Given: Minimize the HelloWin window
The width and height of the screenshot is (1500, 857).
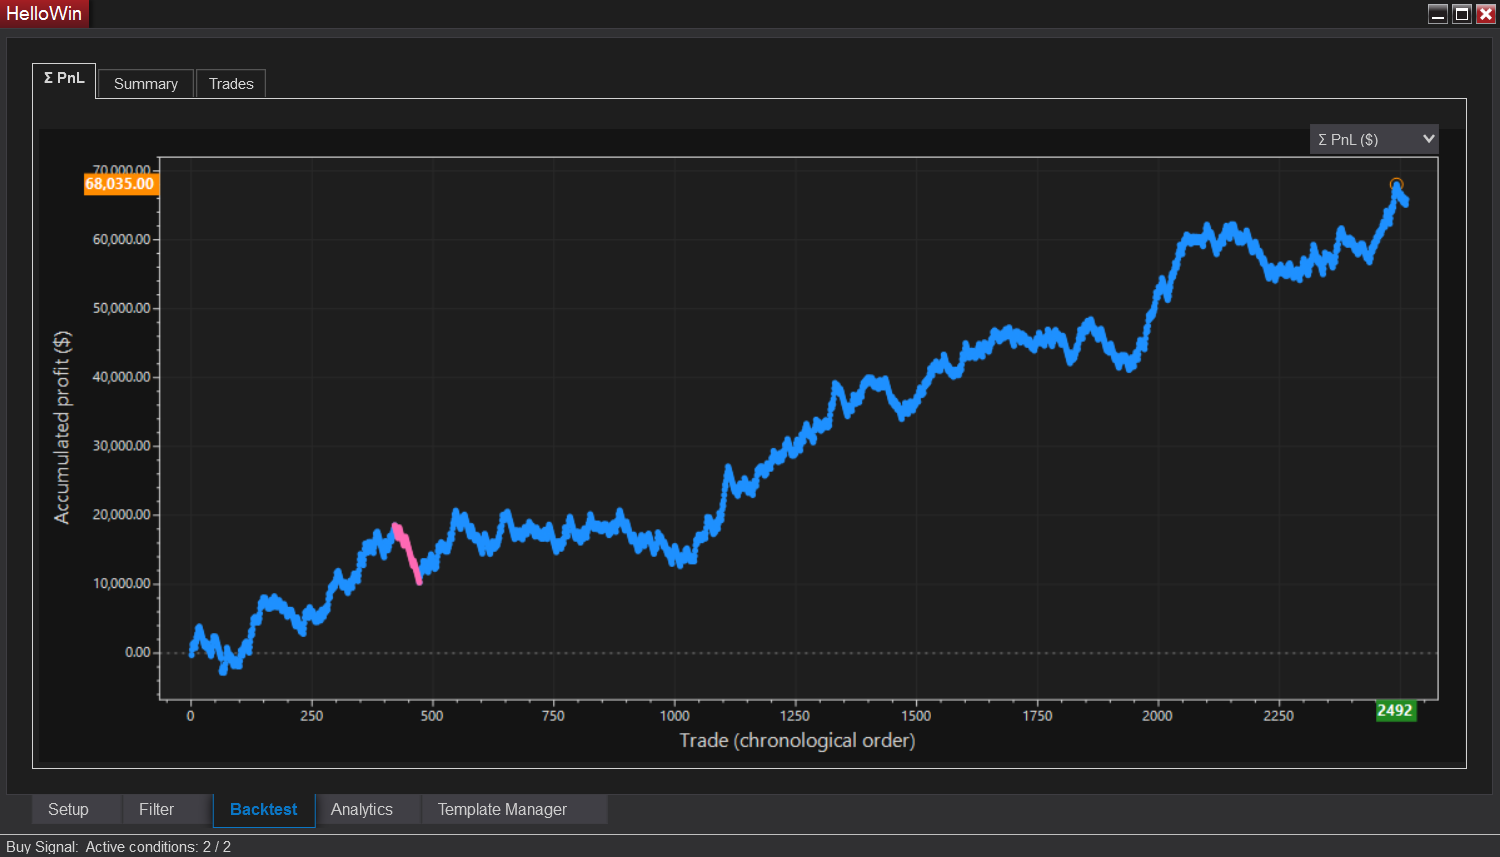Looking at the screenshot, I should pyautogui.click(x=1438, y=14).
